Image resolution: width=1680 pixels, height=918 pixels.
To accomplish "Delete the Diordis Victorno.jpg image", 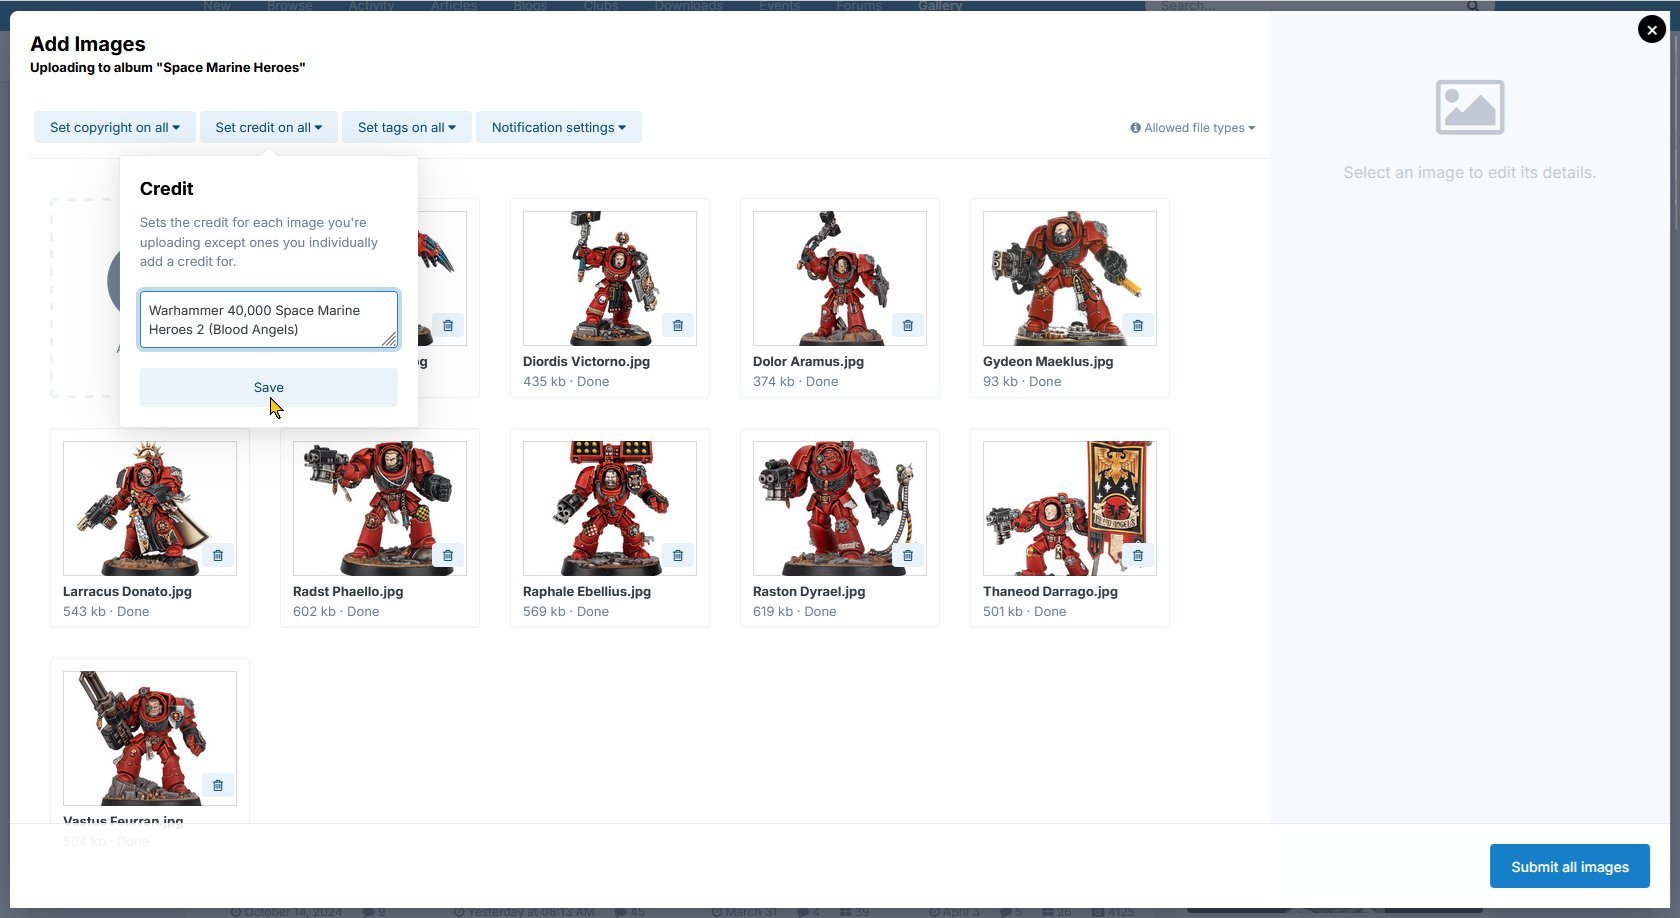I will click(x=677, y=326).
